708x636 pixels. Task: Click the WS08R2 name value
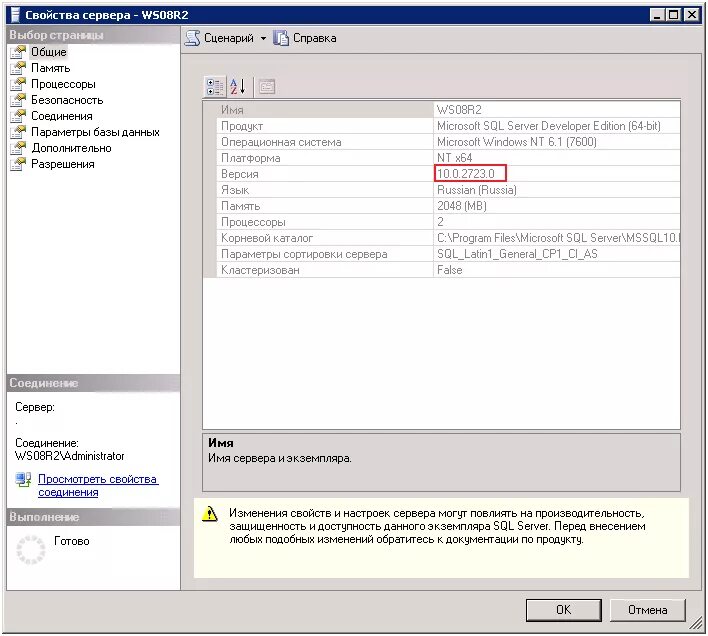[x=459, y=110]
